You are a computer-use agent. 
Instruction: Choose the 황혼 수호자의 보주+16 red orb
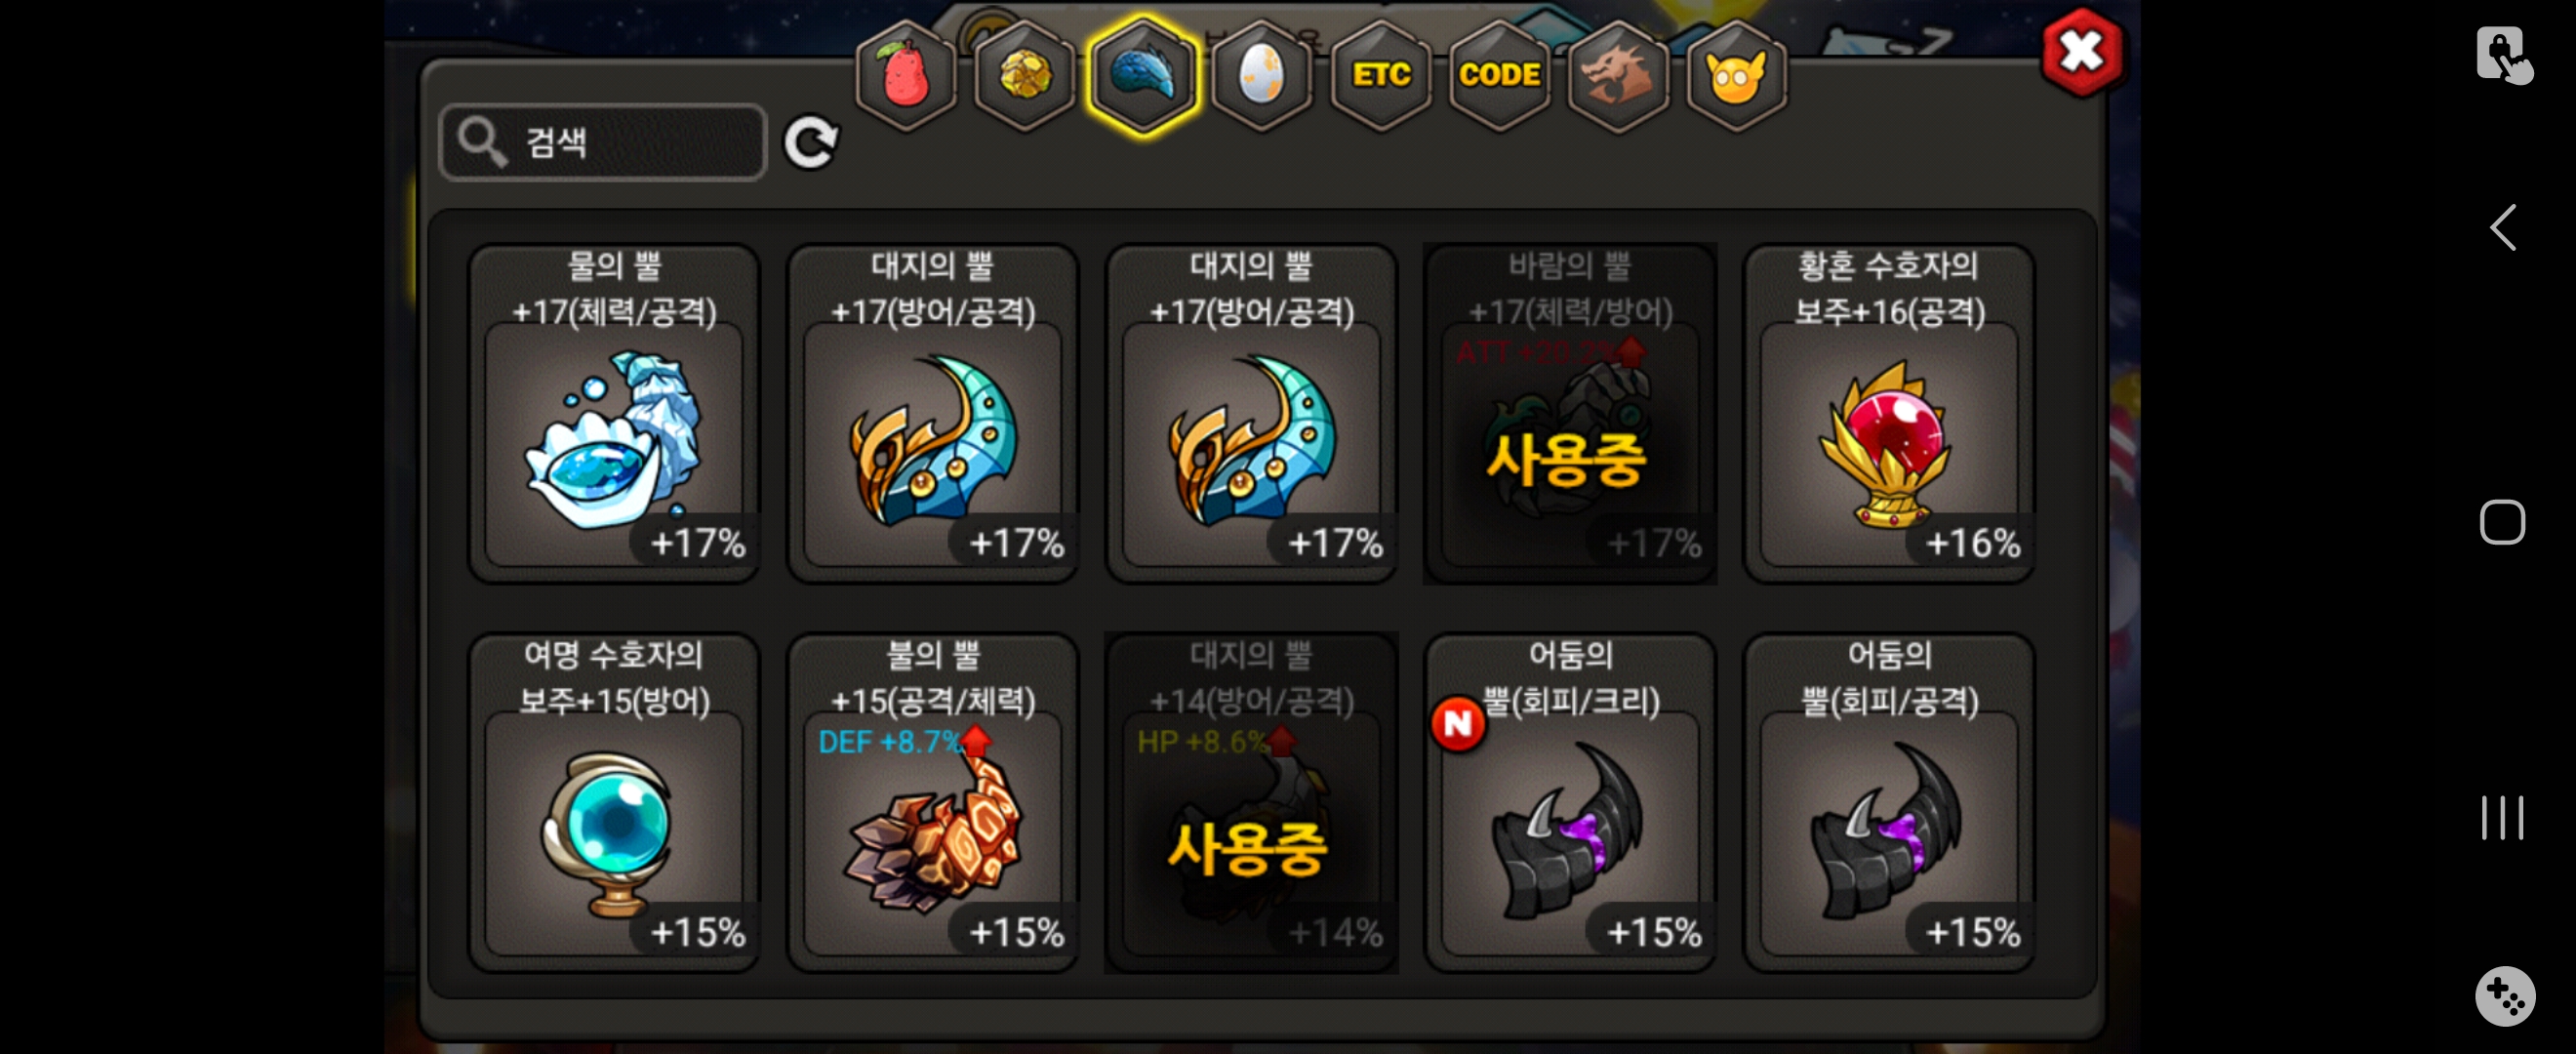(1889, 413)
